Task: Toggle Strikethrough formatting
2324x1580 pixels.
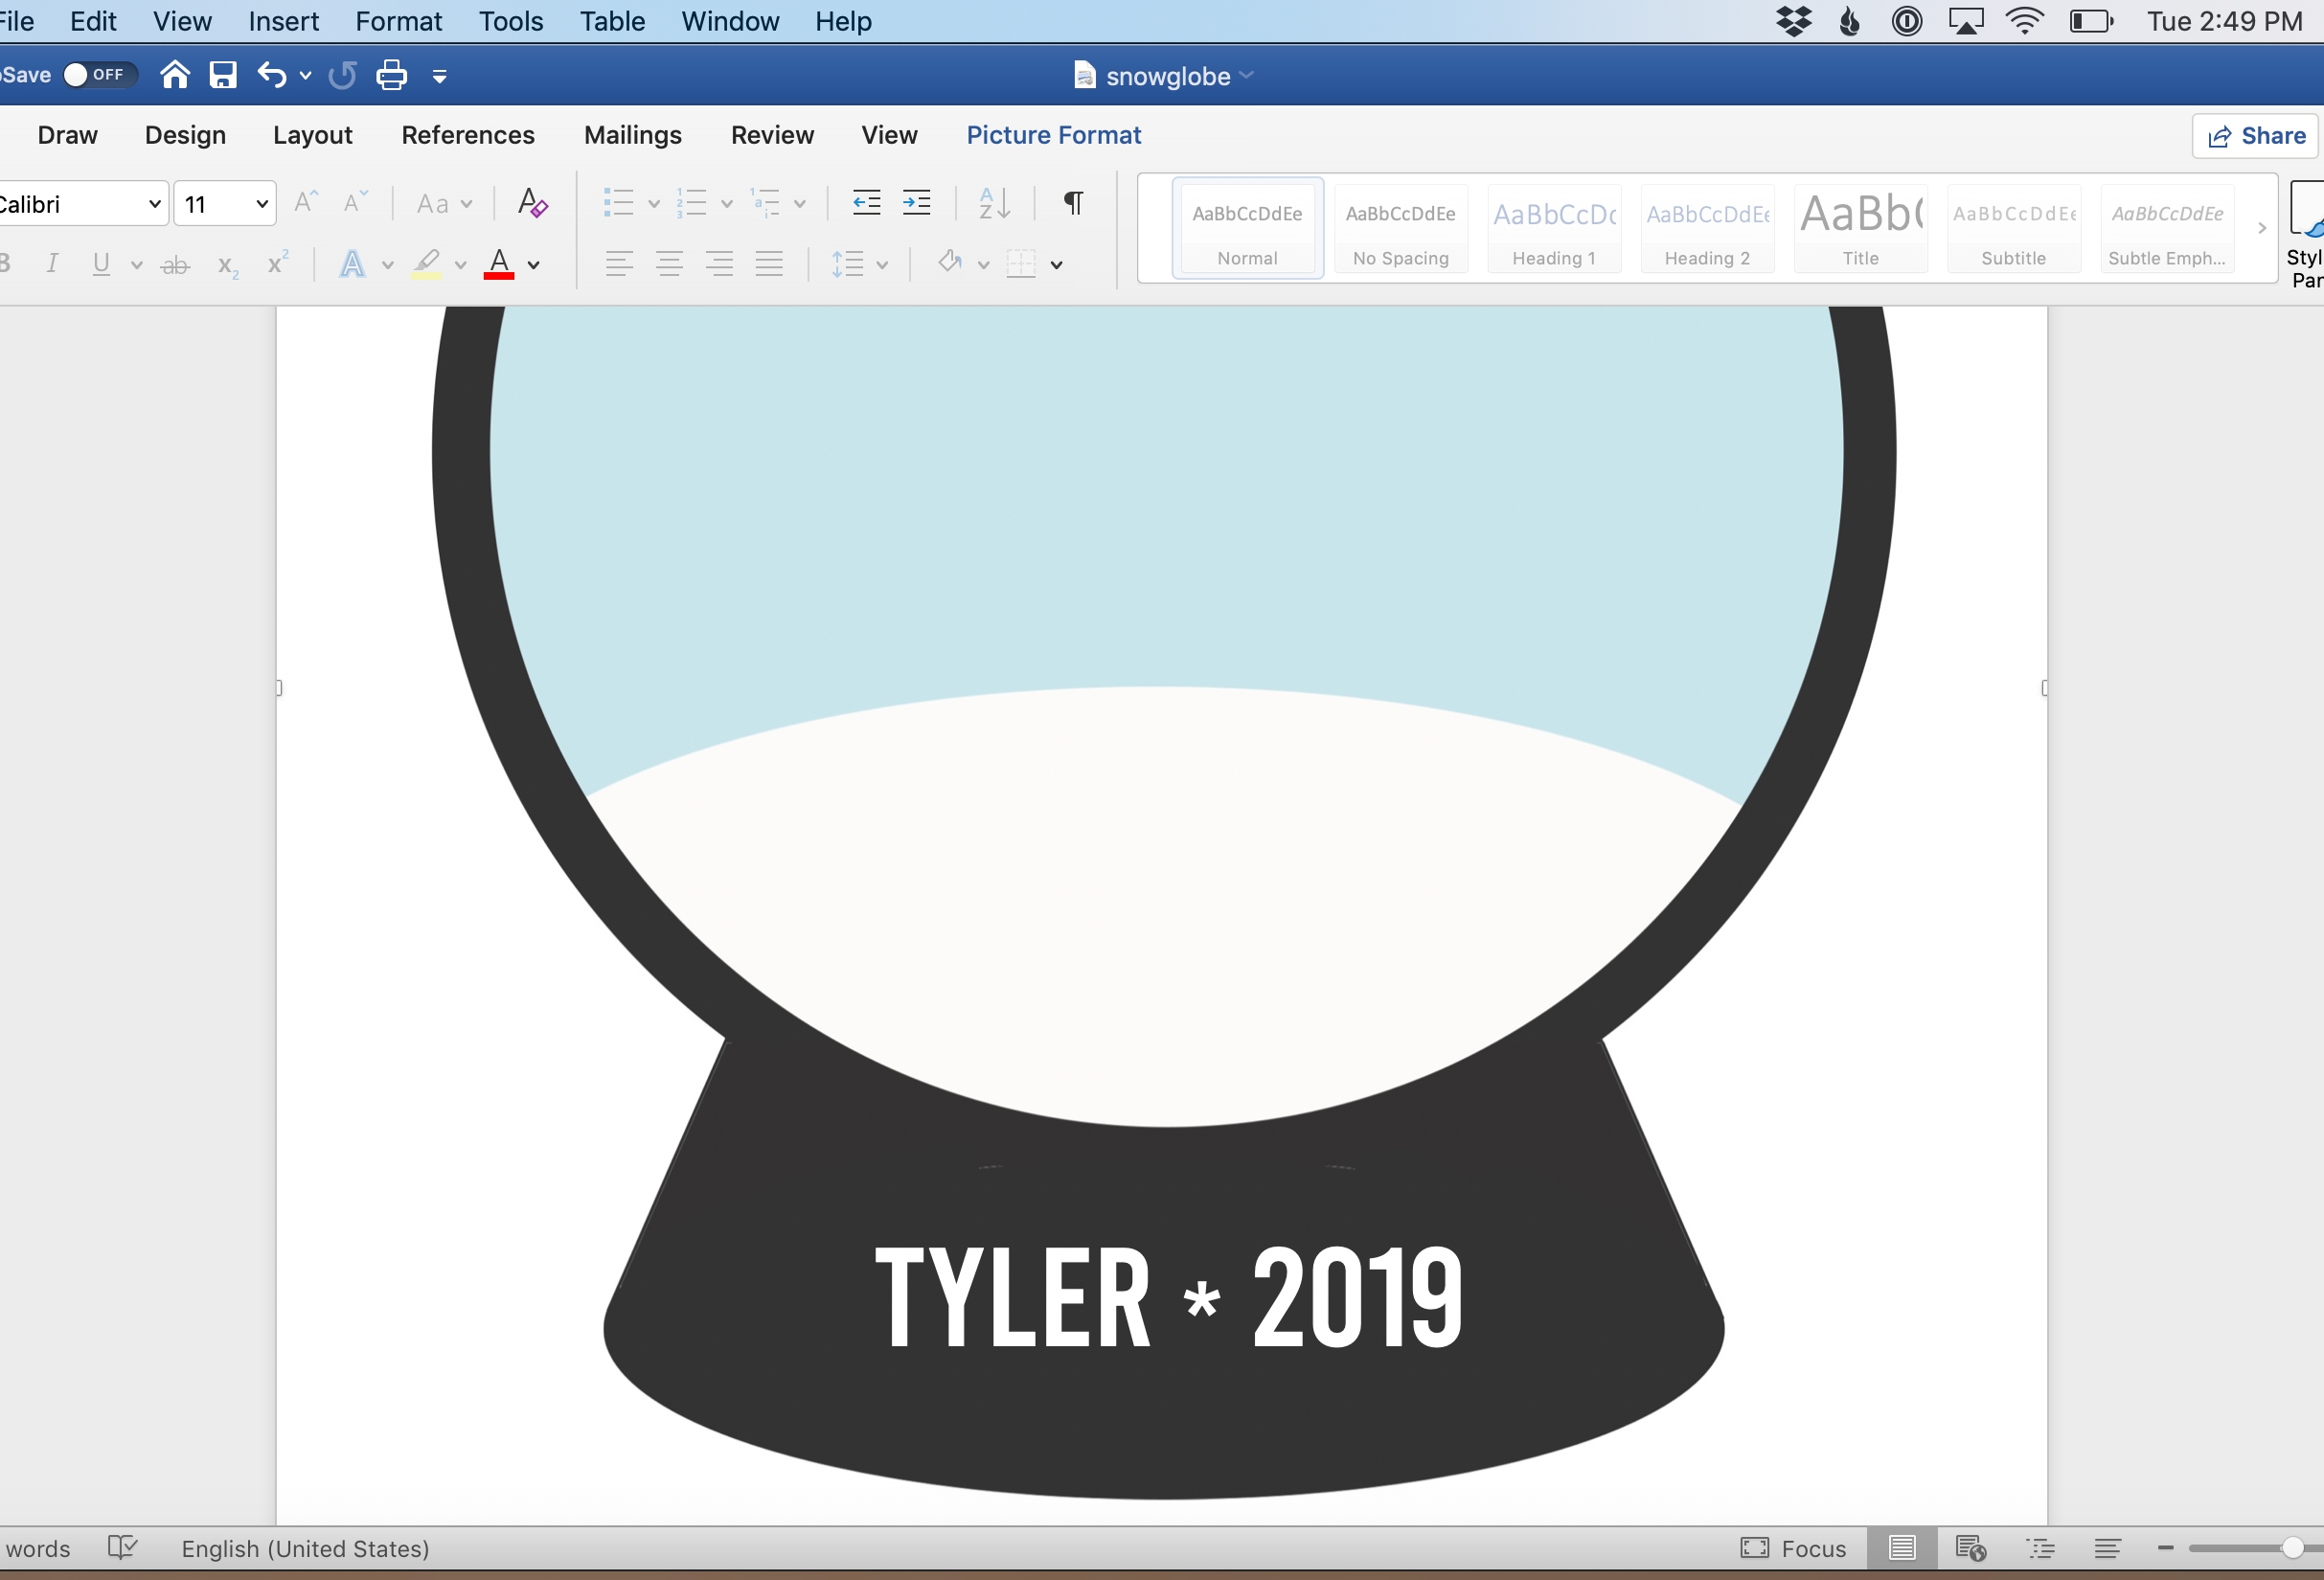Action: click(175, 264)
